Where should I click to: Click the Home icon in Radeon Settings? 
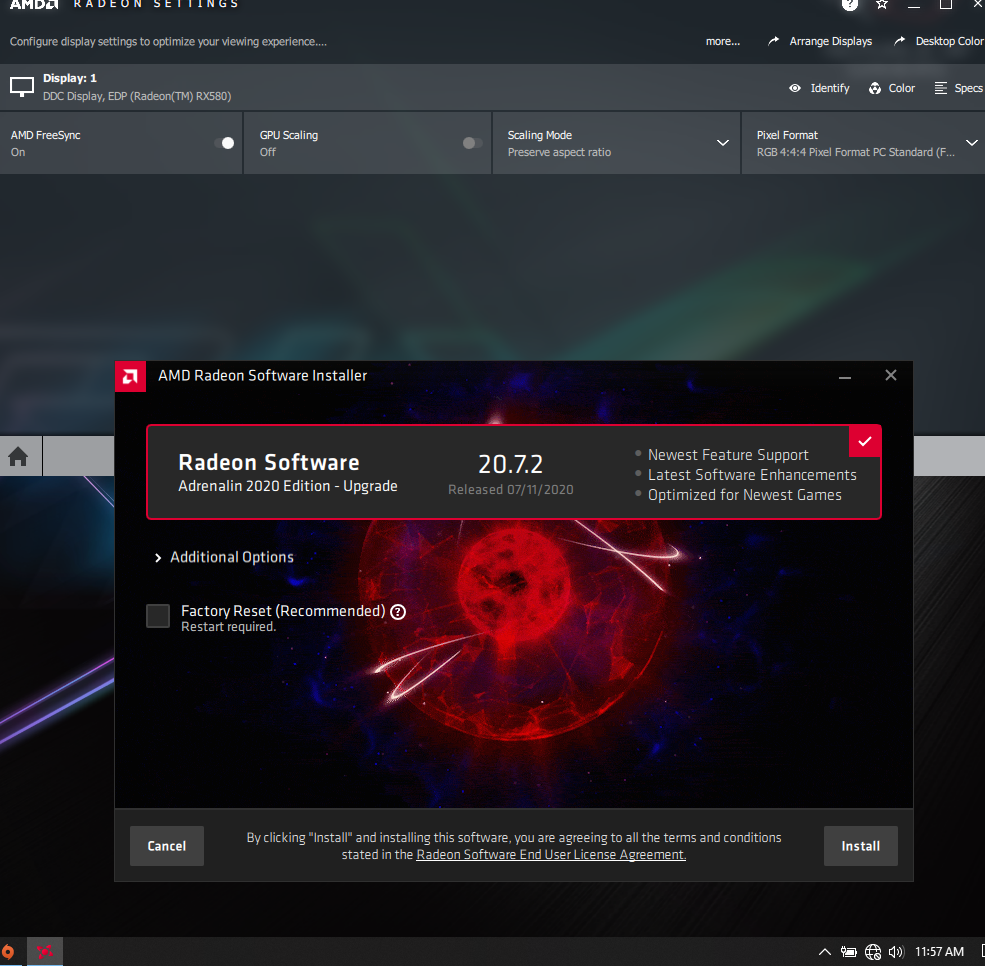pos(18,456)
